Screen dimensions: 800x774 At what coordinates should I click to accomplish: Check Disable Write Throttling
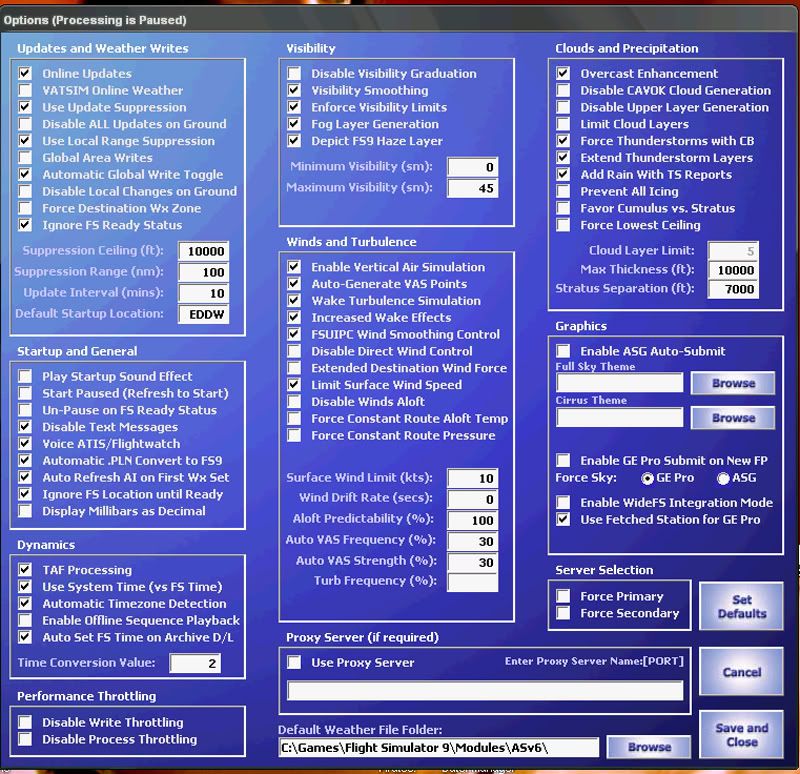[x=25, y=722]
